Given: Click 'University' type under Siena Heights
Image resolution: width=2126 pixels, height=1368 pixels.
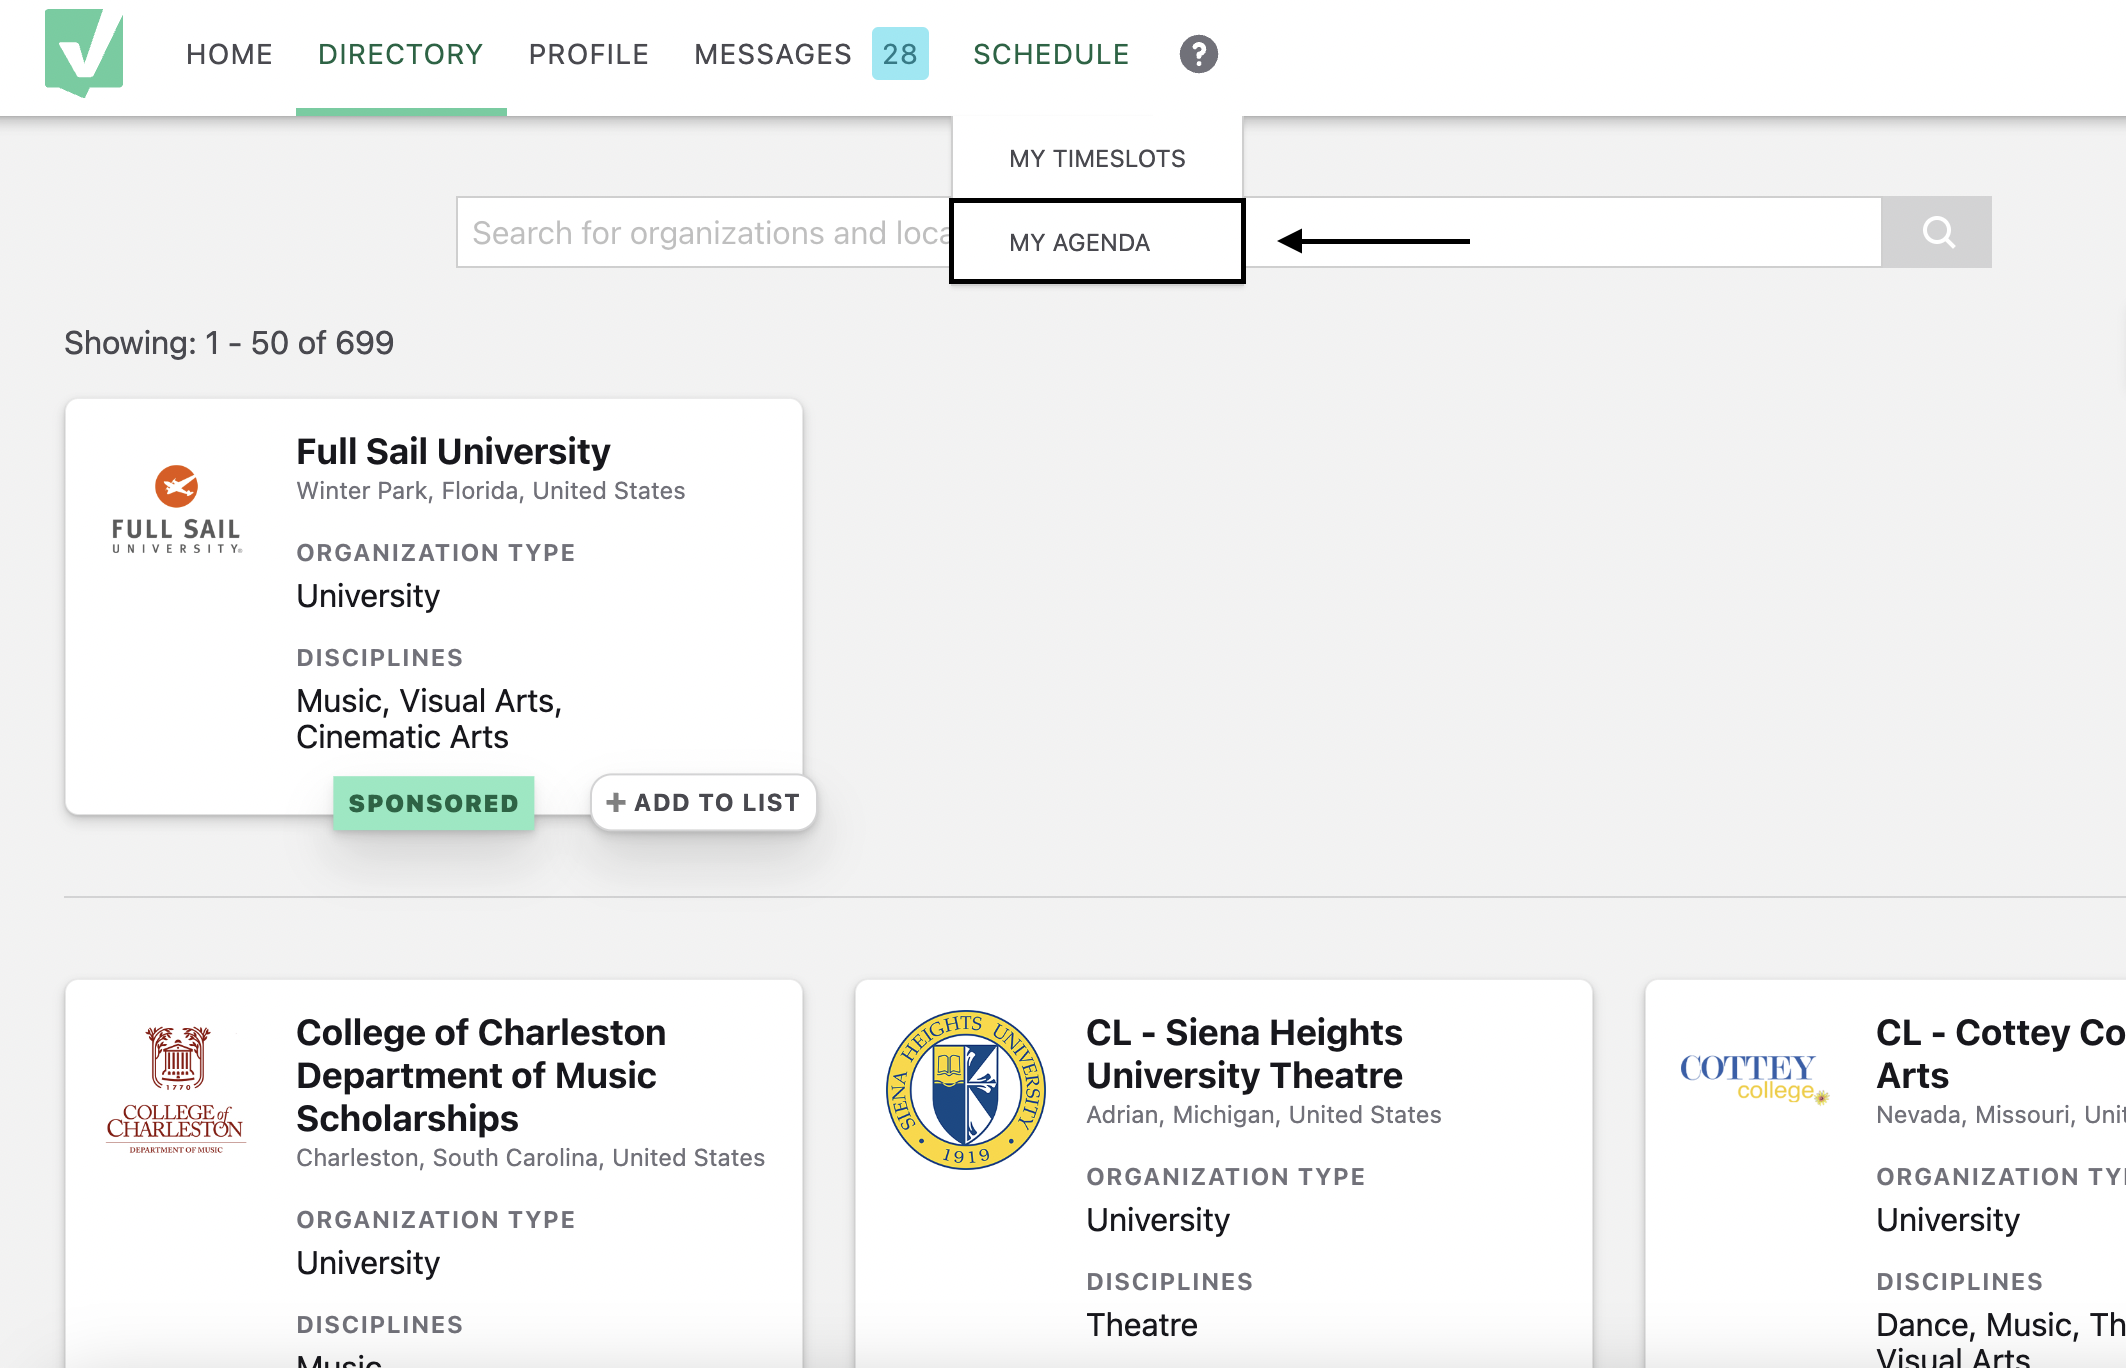Looking at the screenshot, I should tap(1158, 1220).
